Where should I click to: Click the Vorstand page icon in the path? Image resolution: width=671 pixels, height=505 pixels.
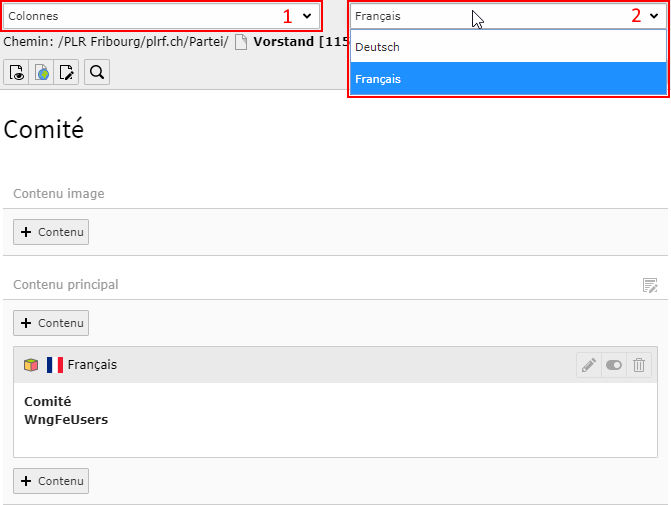240,43
